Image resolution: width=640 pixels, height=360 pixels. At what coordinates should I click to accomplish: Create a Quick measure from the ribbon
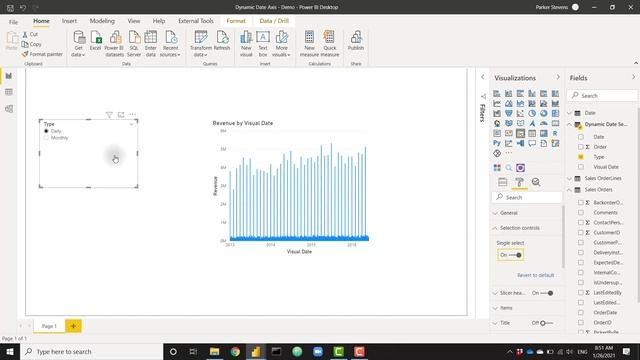(330, 43)
